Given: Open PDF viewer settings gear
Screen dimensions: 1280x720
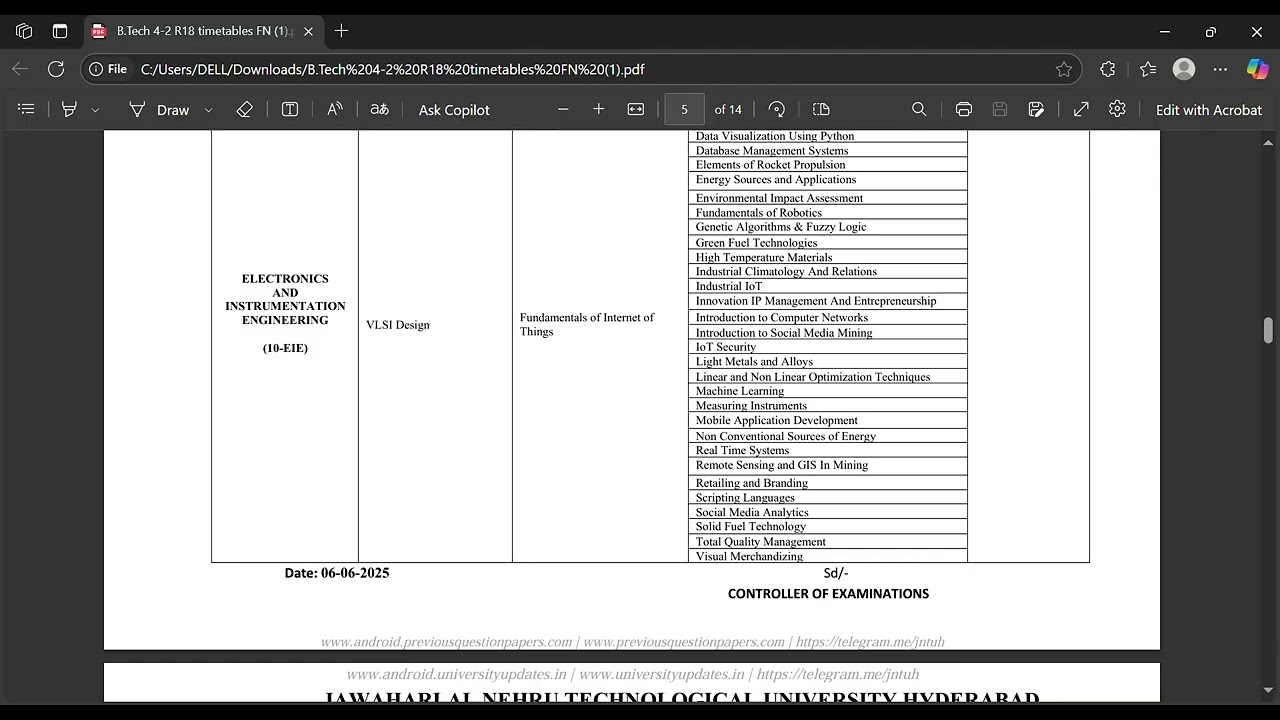Looking at the screenshot, I should (1118, 109).
